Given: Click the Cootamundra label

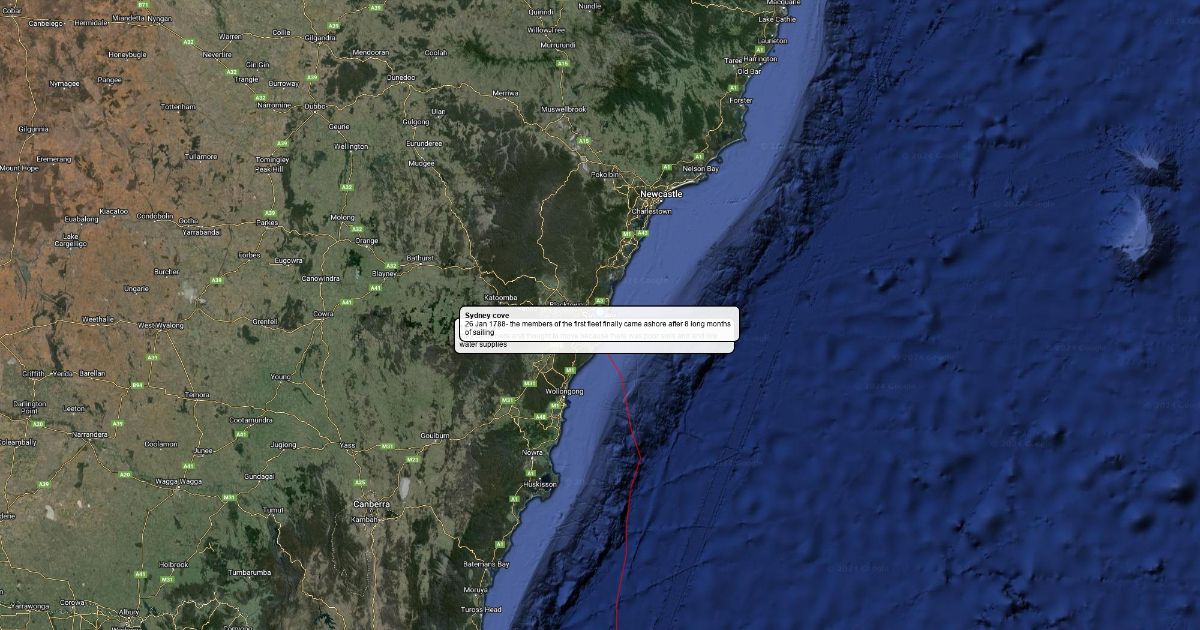Looking at the screenshot, I should pyautogui.click(x=250, y=420).
